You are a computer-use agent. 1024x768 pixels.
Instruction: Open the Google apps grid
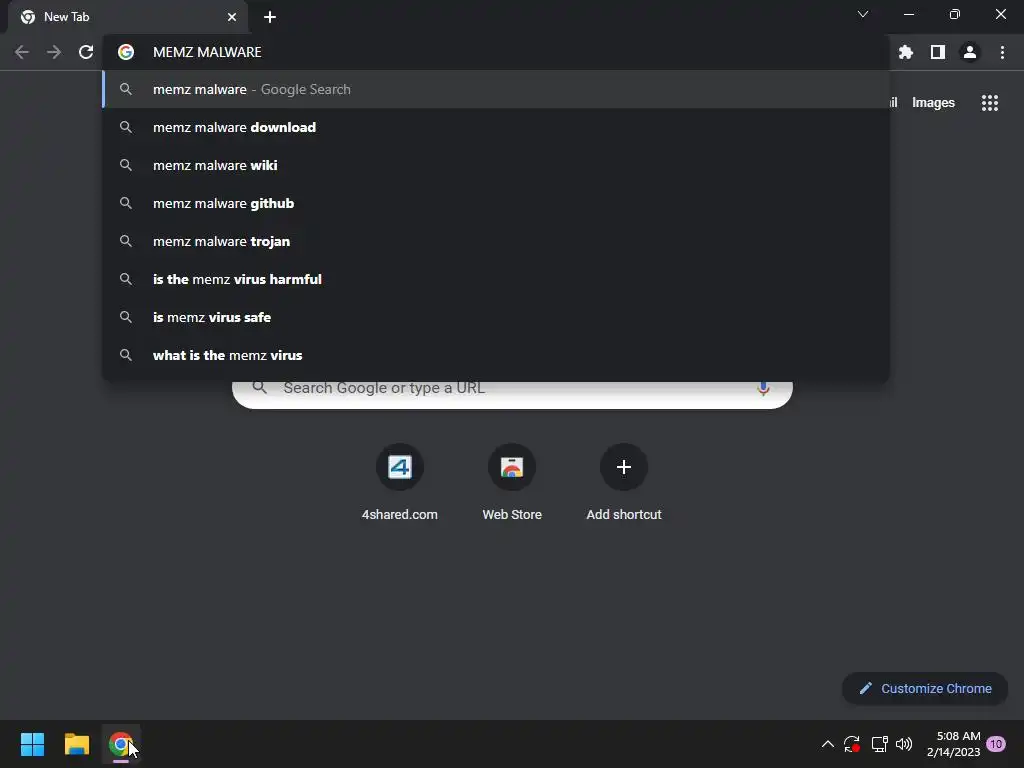(990, 103)
